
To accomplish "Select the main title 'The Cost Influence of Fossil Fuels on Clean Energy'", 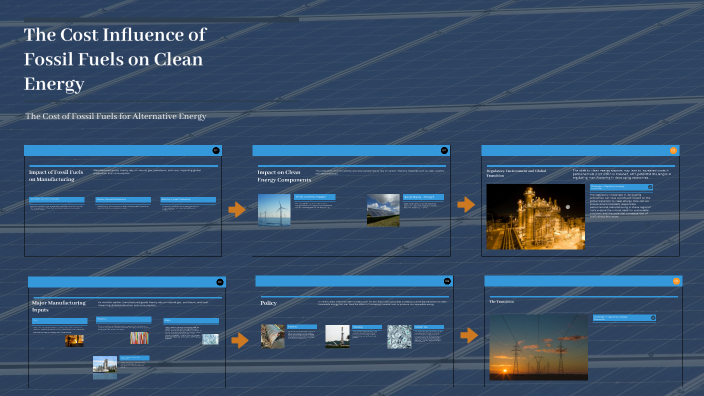I will (x=115, y=59).
